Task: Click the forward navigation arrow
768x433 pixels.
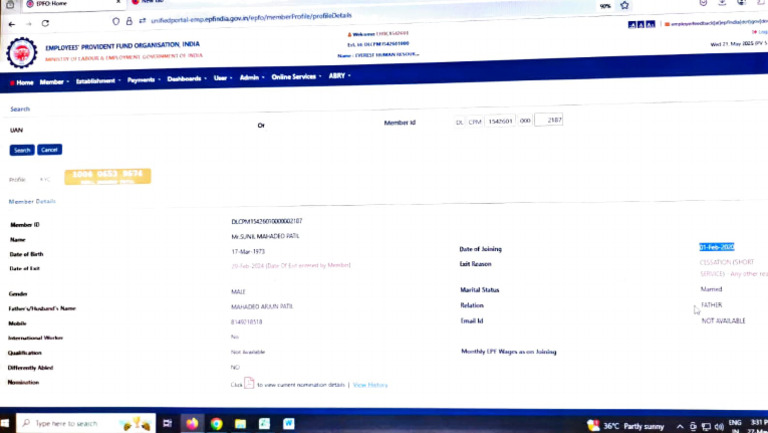Action: (x=29, y=24)
